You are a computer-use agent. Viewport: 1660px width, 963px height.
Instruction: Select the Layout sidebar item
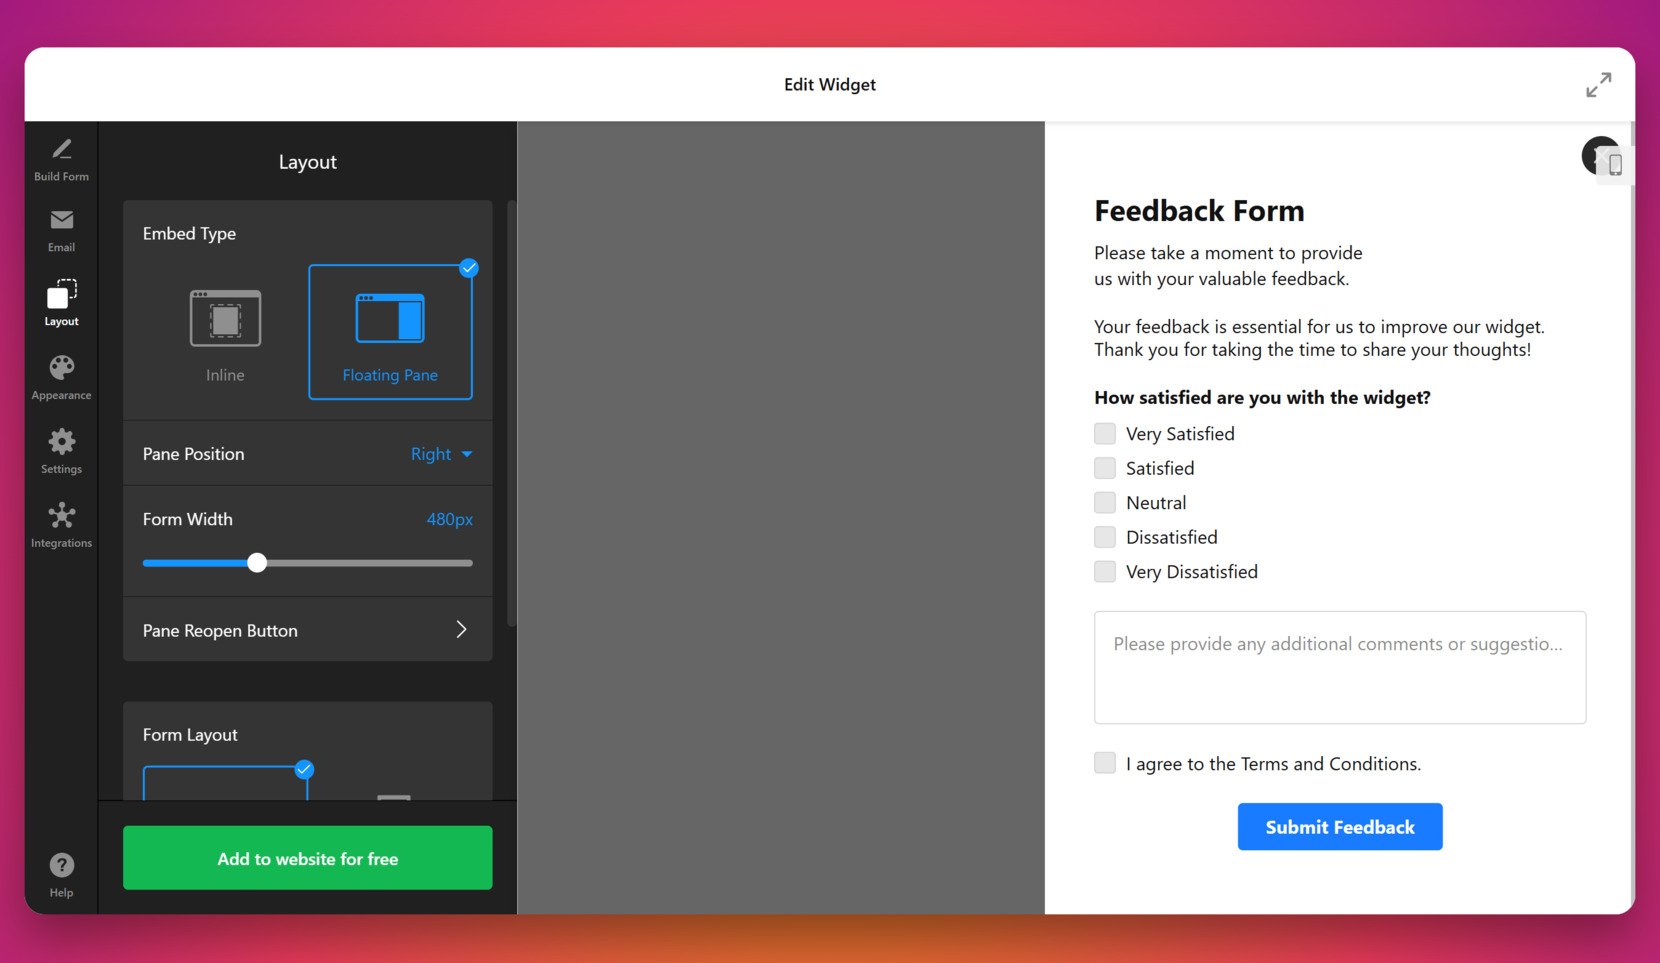(61, 304)
